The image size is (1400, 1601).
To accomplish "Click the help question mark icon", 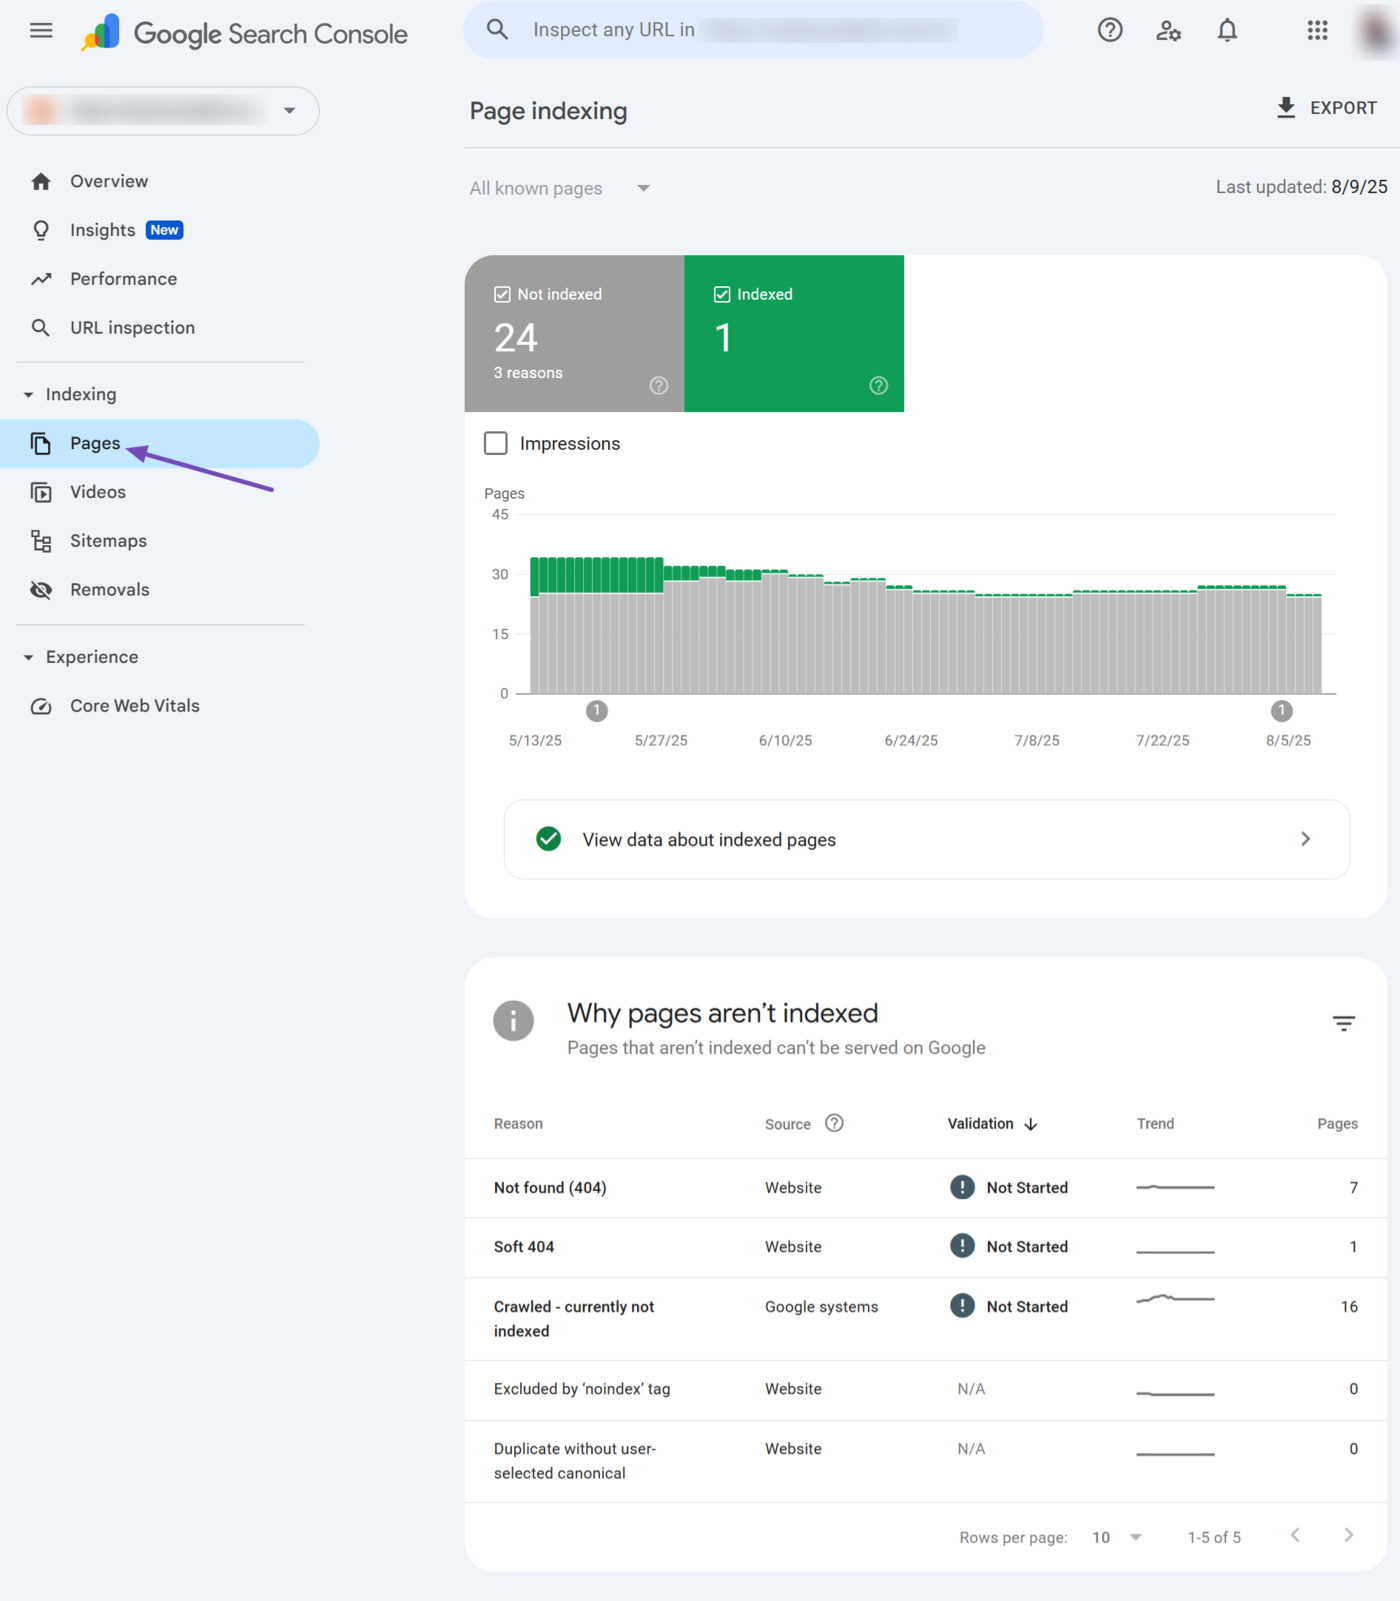I will click(1109, 30).
